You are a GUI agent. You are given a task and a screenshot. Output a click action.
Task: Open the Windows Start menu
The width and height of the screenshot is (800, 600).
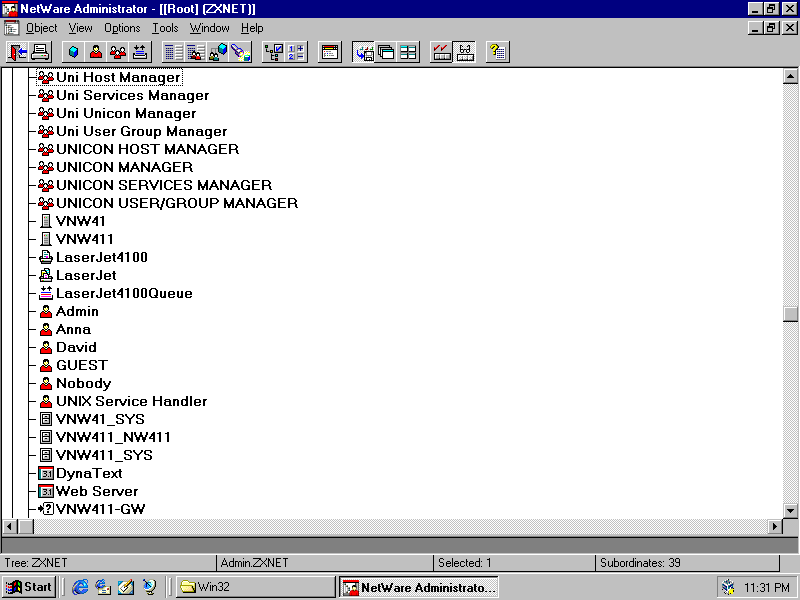pyautogui.click(x=29, y=587)
